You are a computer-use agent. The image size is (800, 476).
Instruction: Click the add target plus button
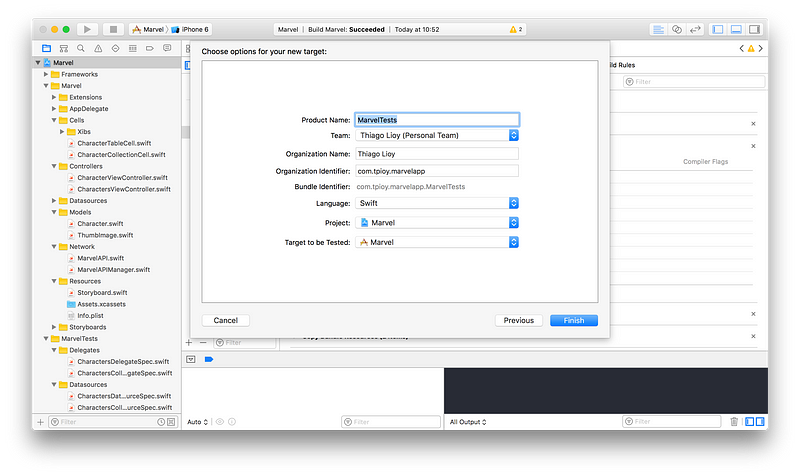[189, 343]
